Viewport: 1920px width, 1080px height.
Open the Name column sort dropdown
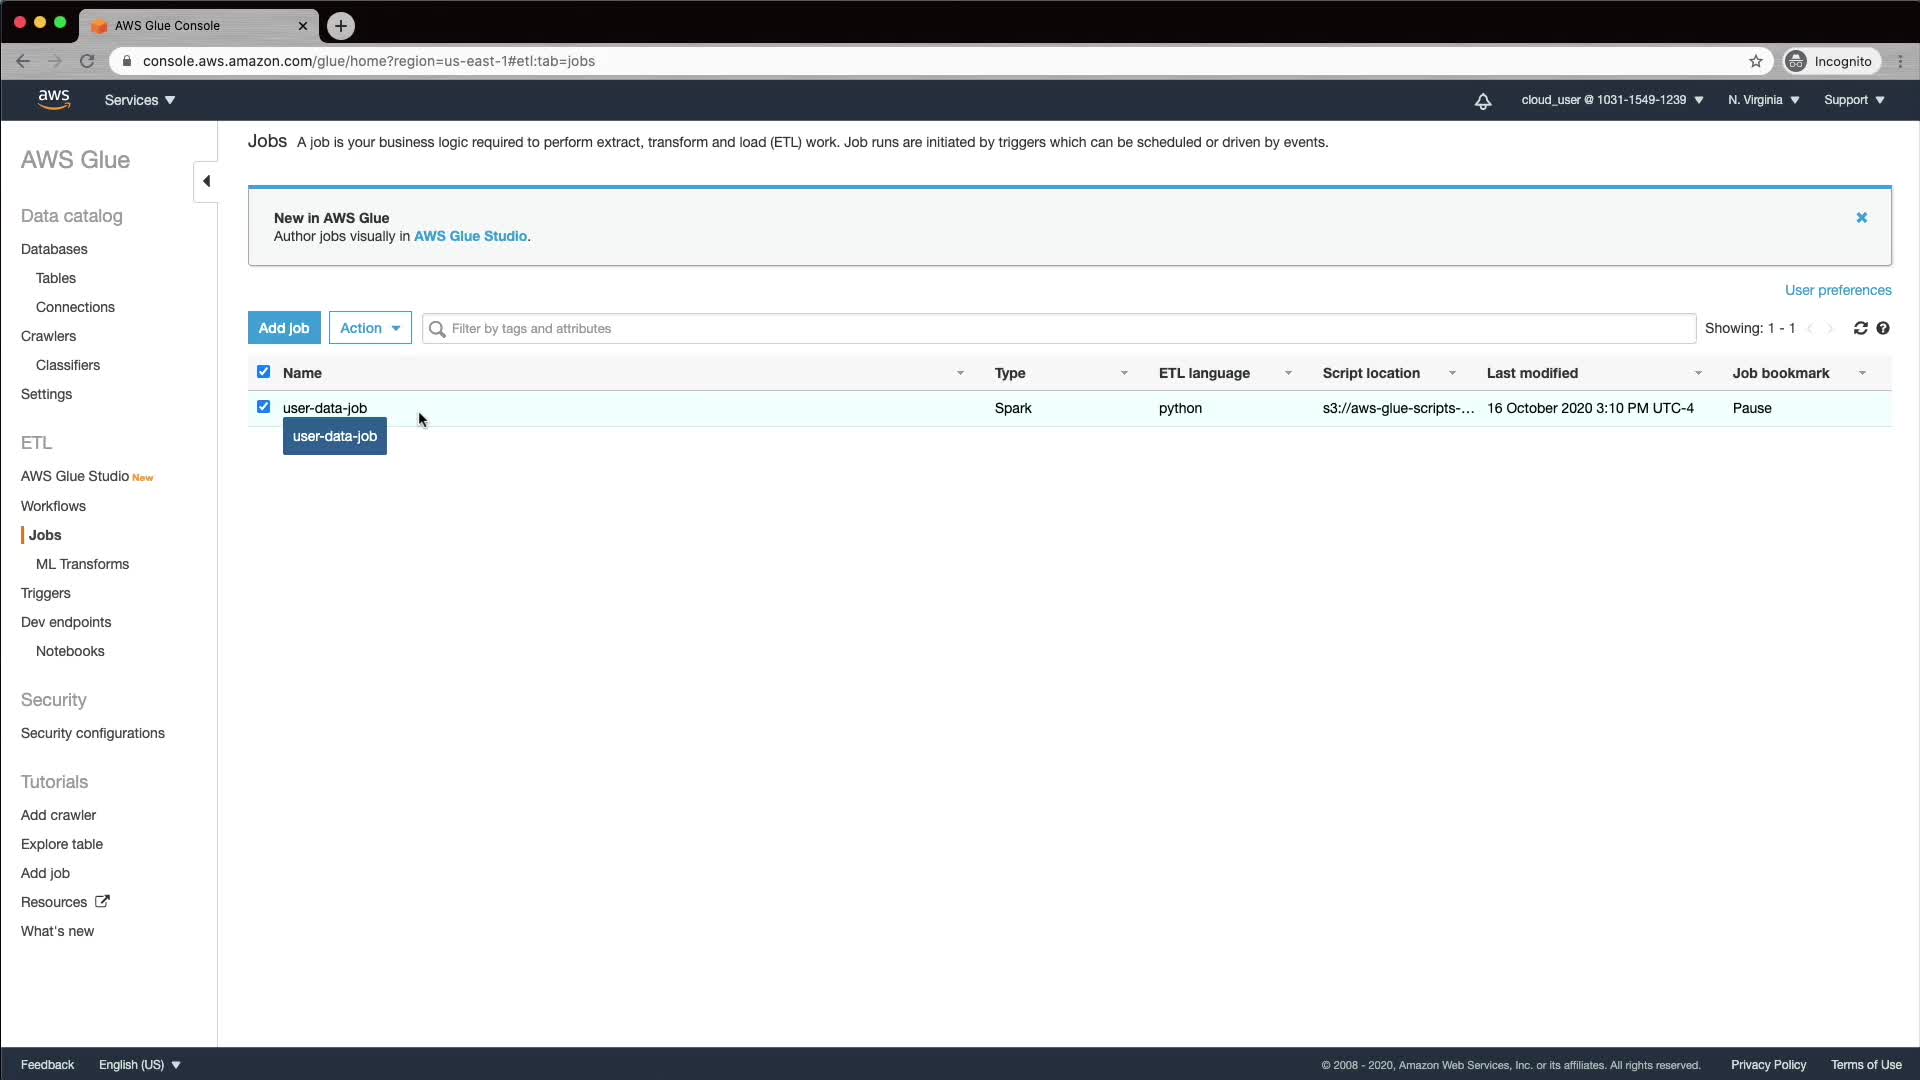[960, 373]
